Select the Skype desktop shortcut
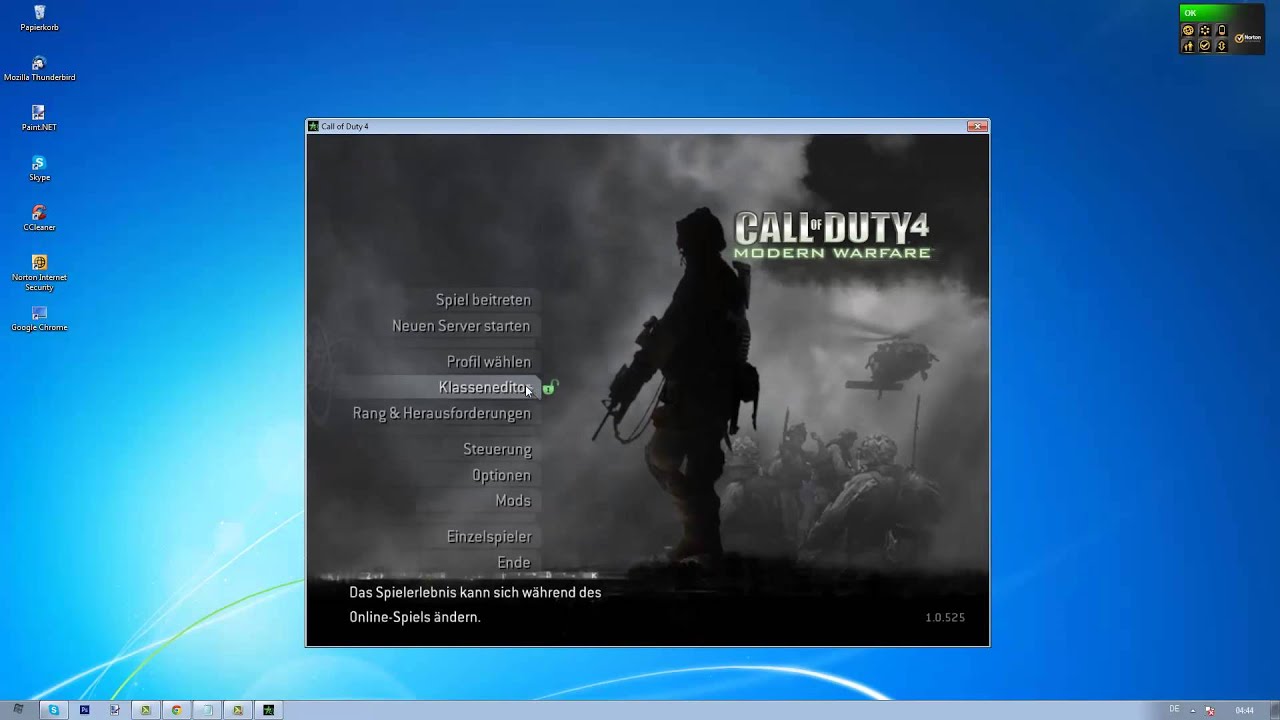 pyautogui.click(x=39, y=168)
